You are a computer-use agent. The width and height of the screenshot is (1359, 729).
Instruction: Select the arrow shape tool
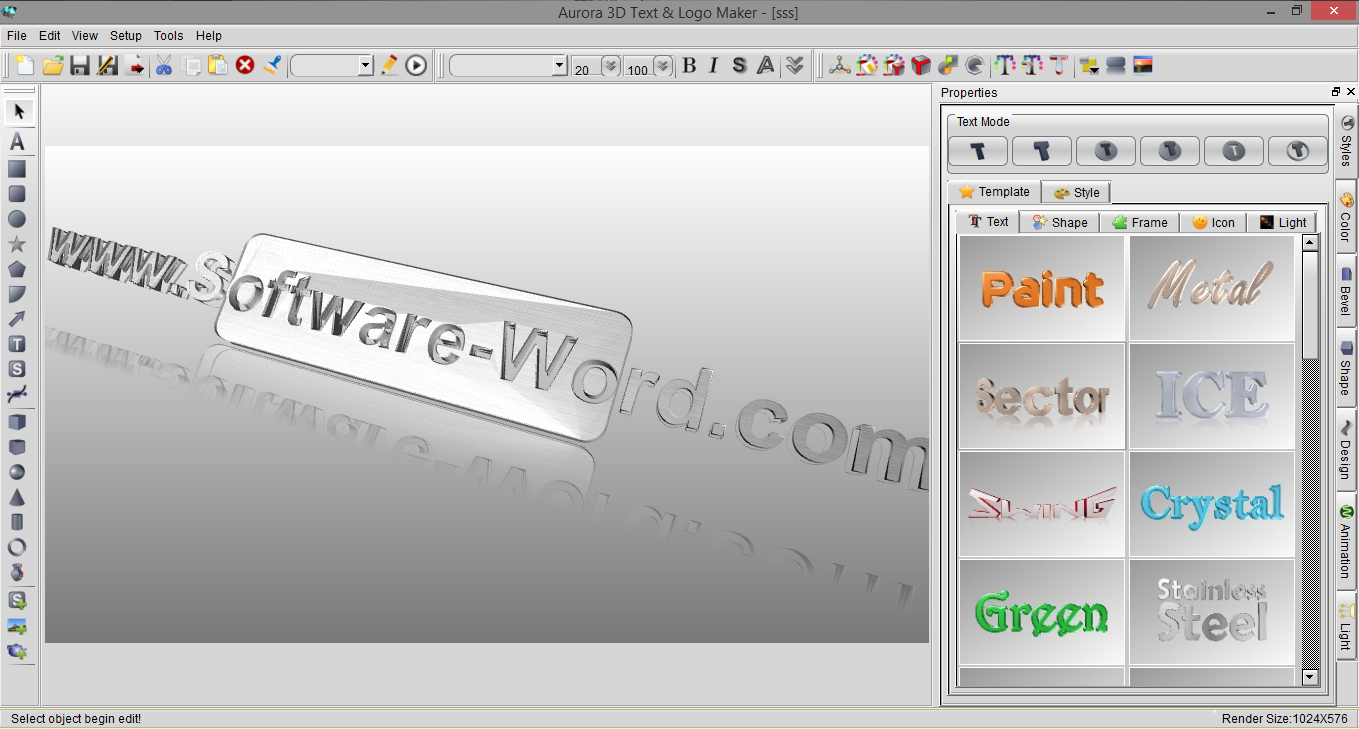click(x=17, y=319)
